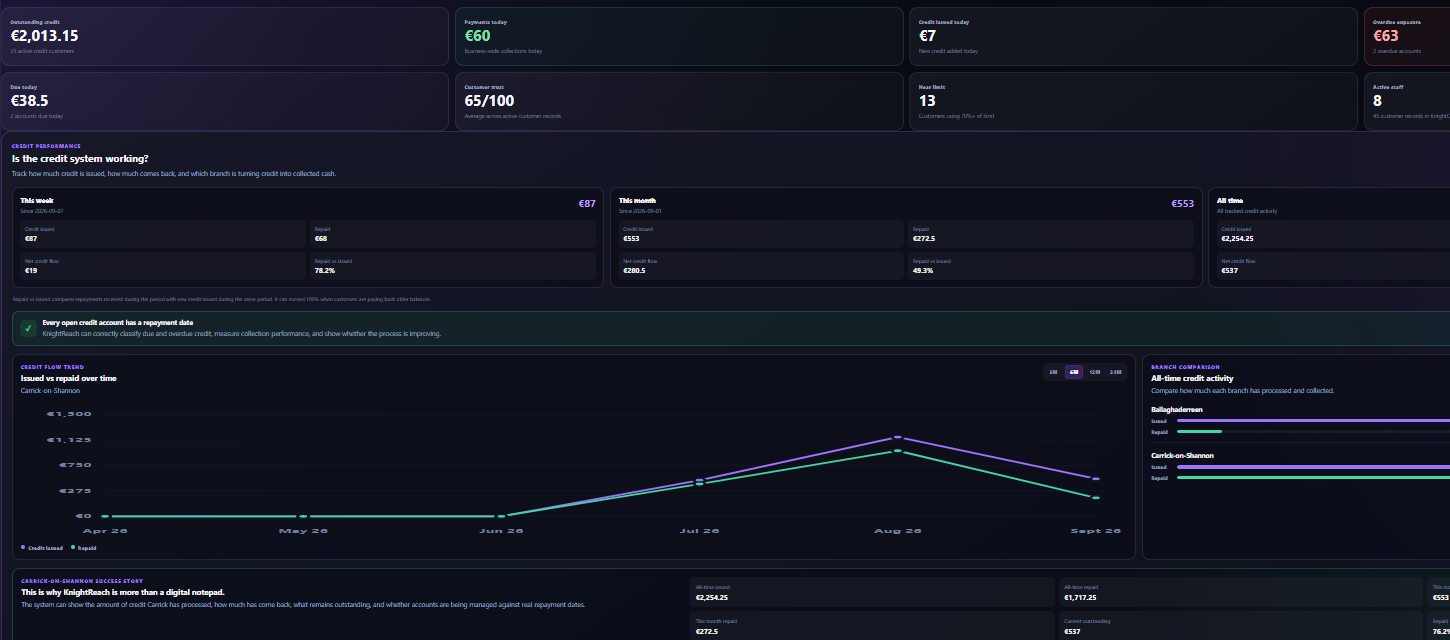The image size is (1450, 640).
Task: Click the 'Issued vs repaid over time' heading
Action: coord(68,378)
